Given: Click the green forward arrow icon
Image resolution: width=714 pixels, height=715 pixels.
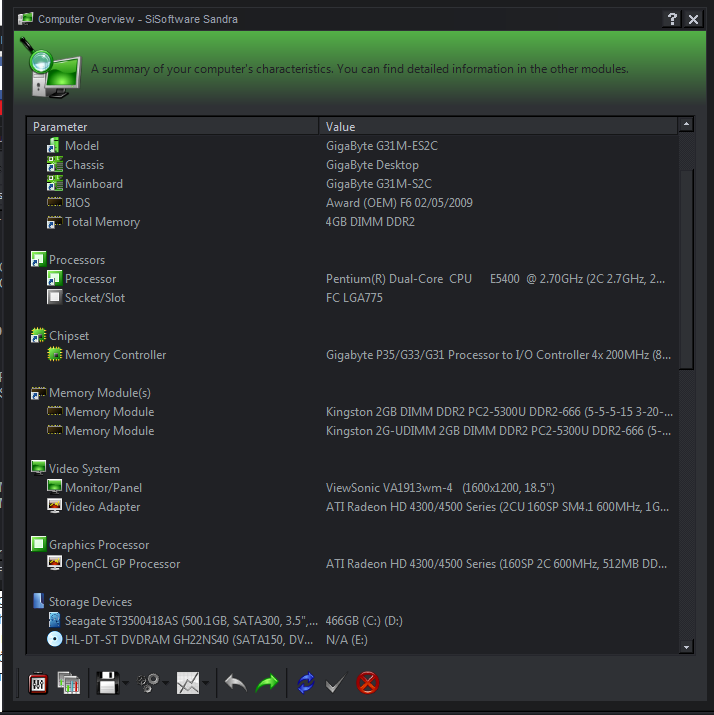Looking at the screenshot, I should [x=267, y=683].
